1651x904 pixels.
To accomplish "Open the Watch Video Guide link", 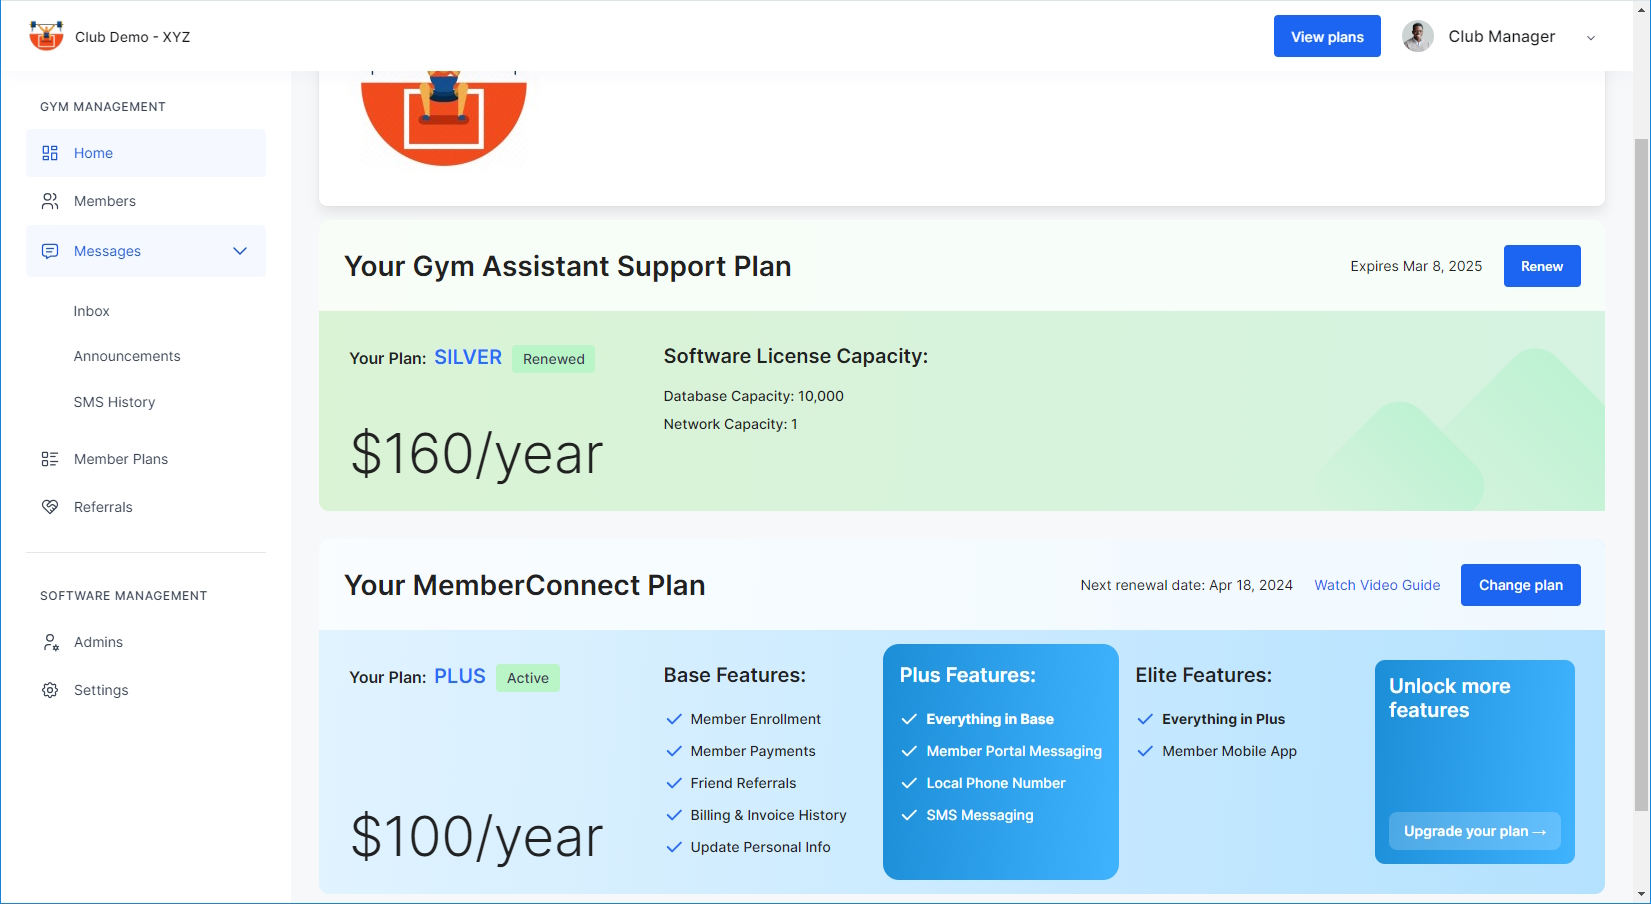I will tap(1377, 585).
